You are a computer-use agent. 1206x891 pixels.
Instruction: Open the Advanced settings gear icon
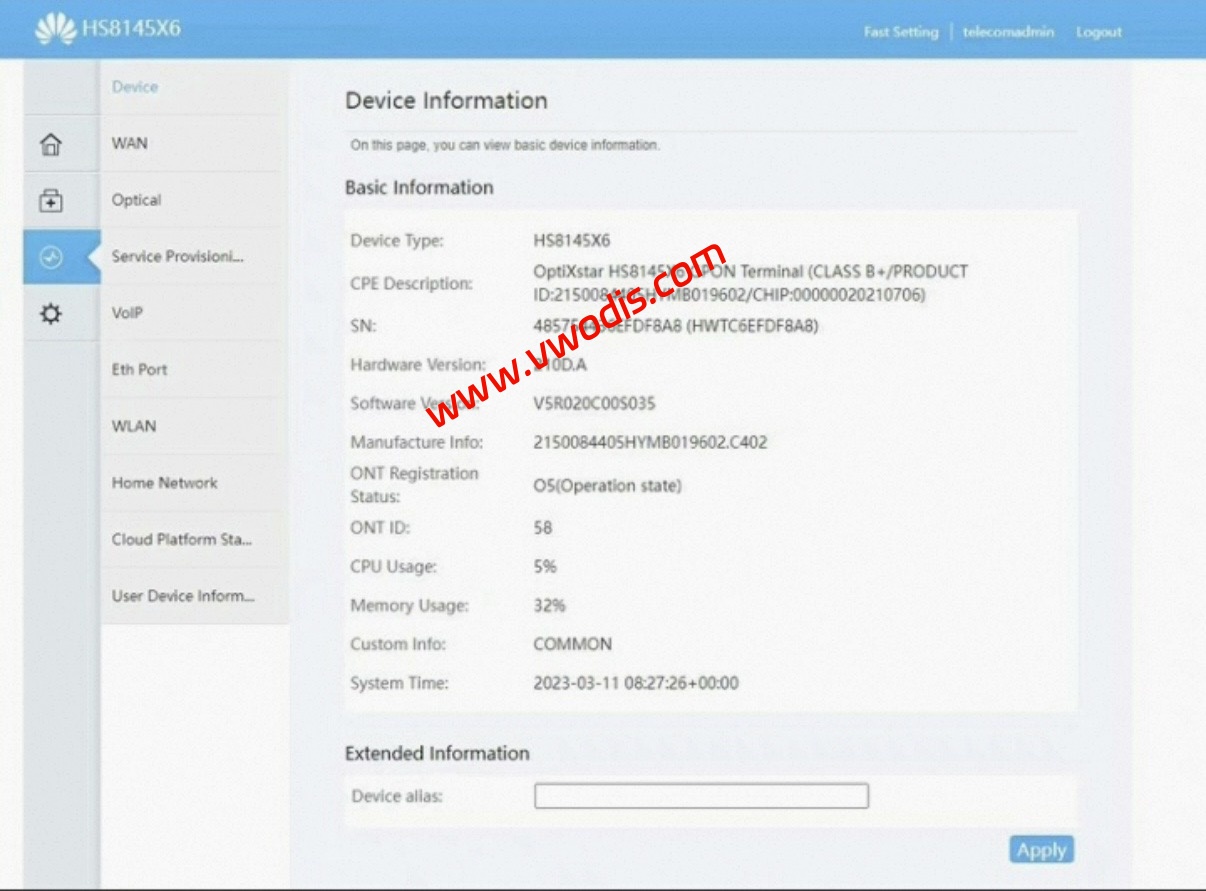pos(50,314)
